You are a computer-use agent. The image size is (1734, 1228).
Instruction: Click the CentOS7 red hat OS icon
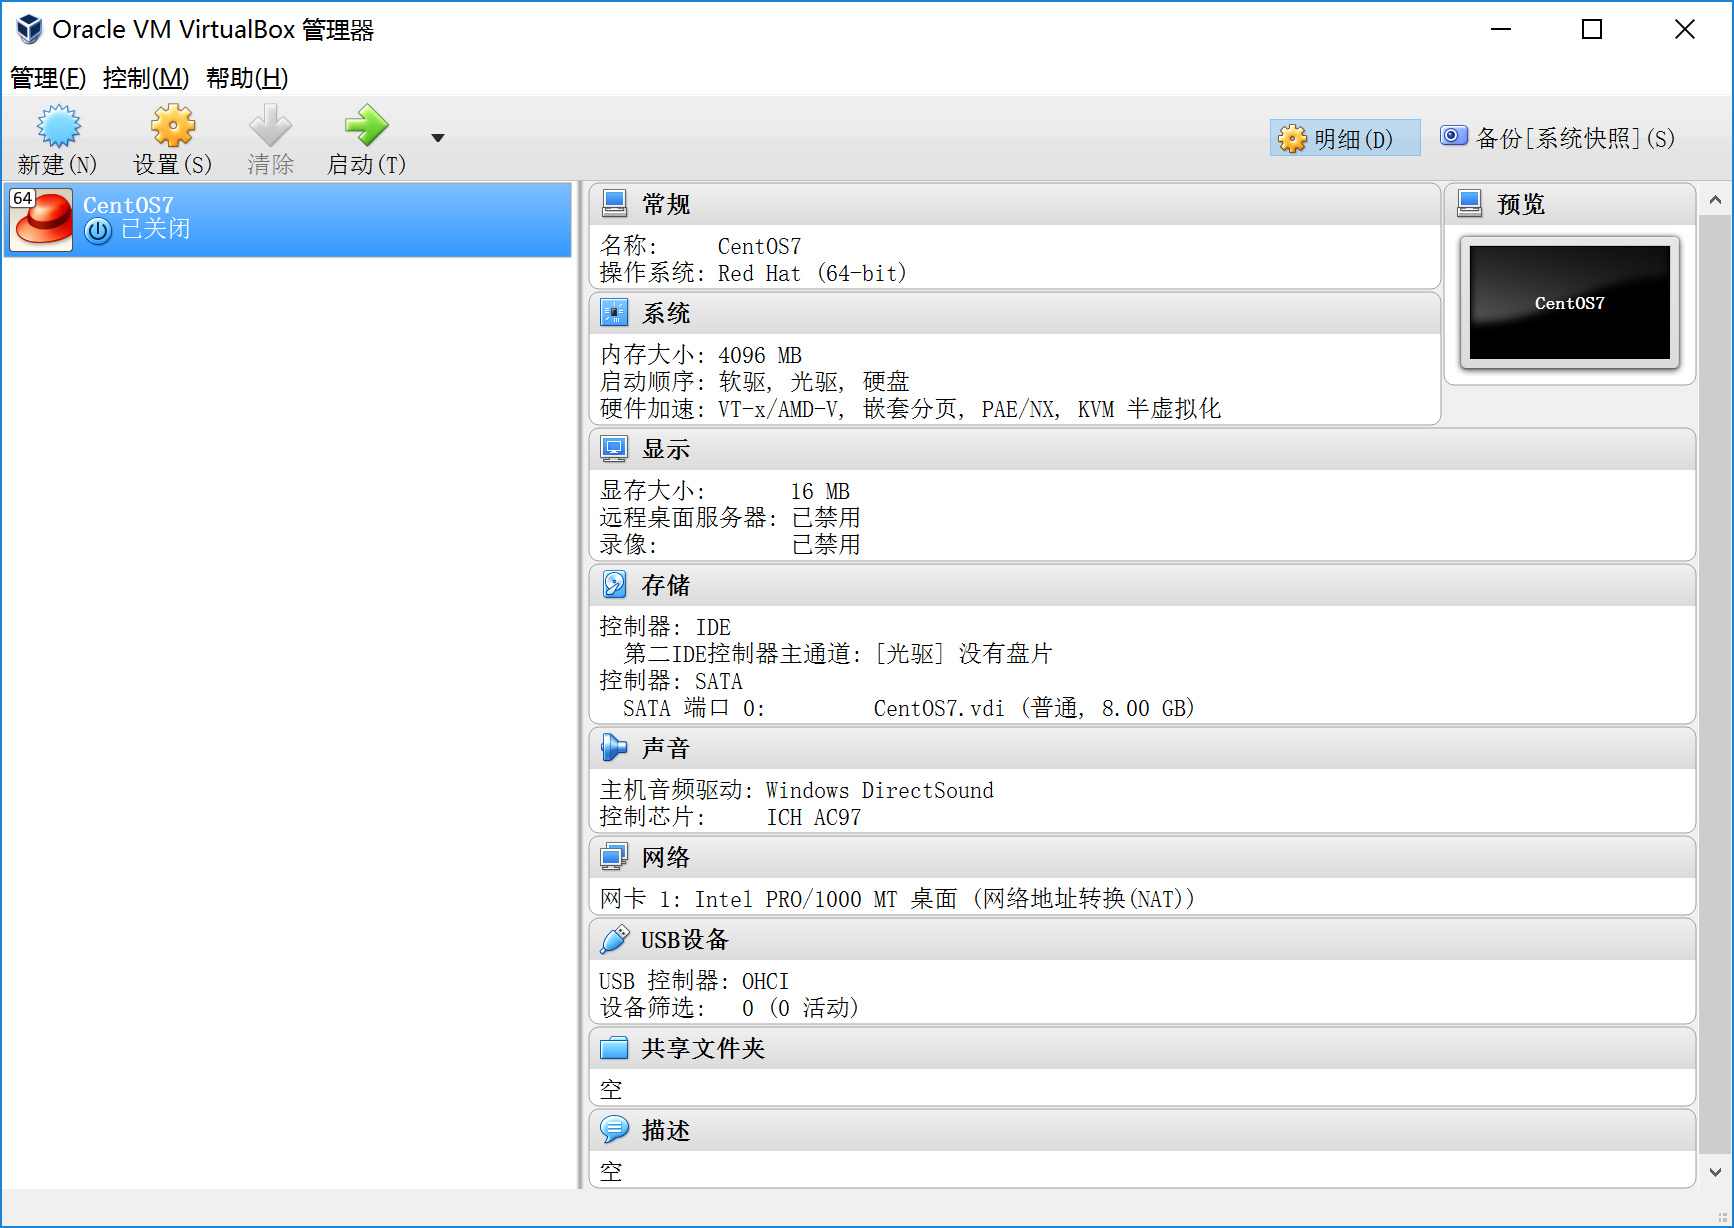(41, 219)
